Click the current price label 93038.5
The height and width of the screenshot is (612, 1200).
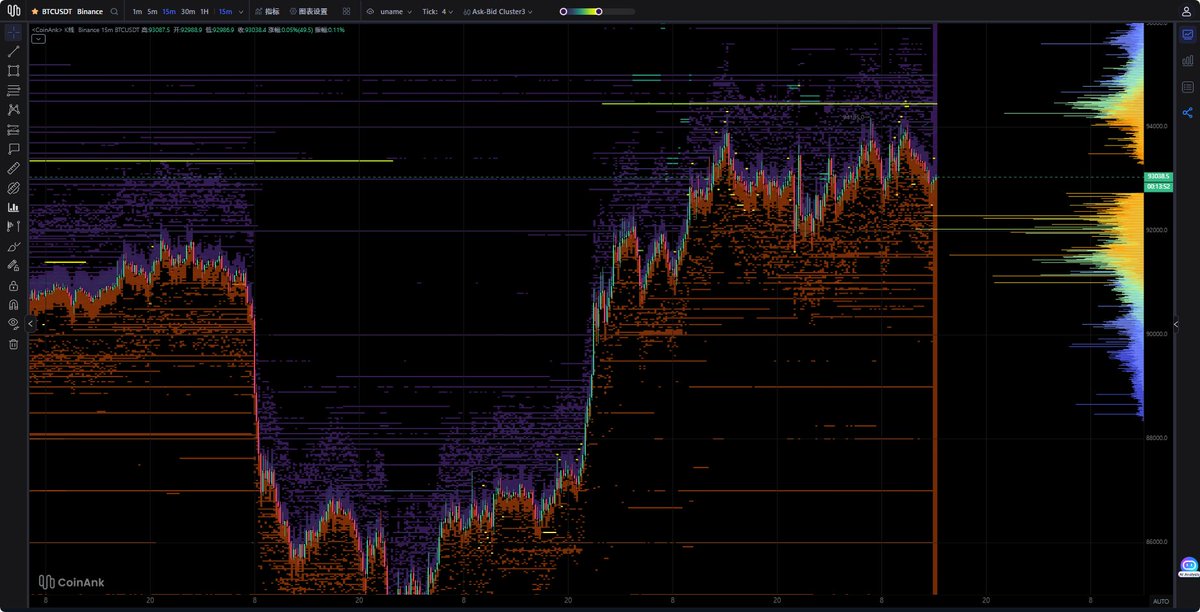click(x=1159, y=176)
